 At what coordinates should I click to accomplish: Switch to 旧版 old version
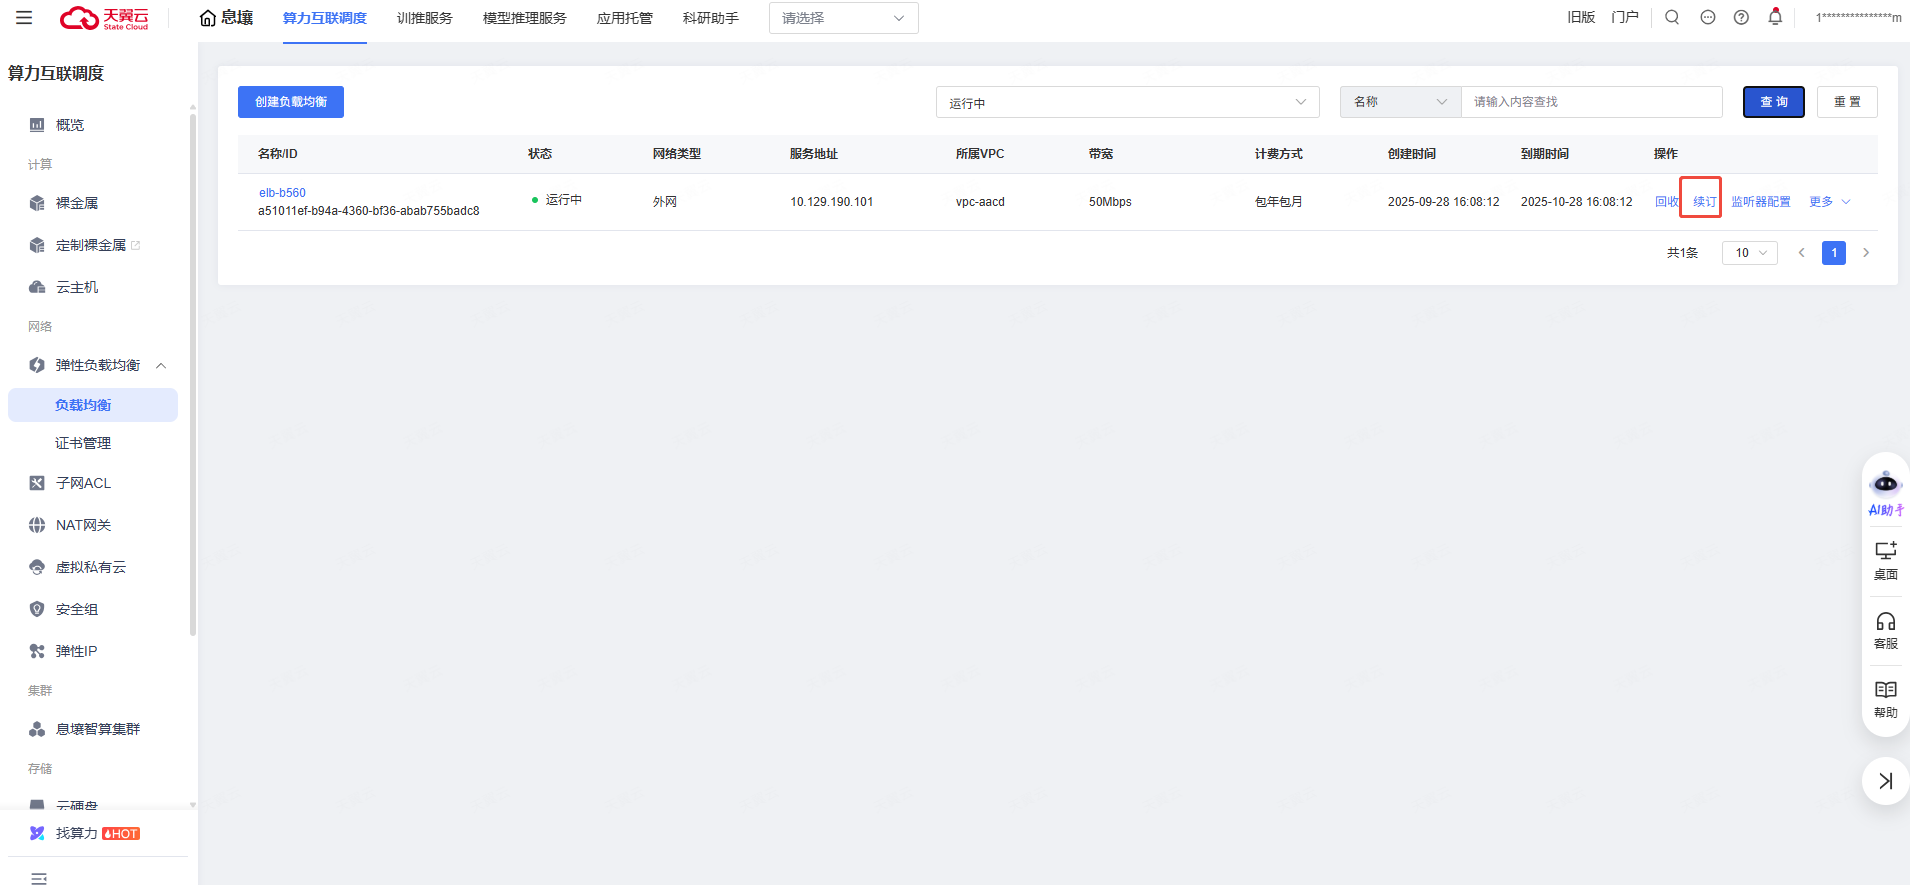[1581, 17]
